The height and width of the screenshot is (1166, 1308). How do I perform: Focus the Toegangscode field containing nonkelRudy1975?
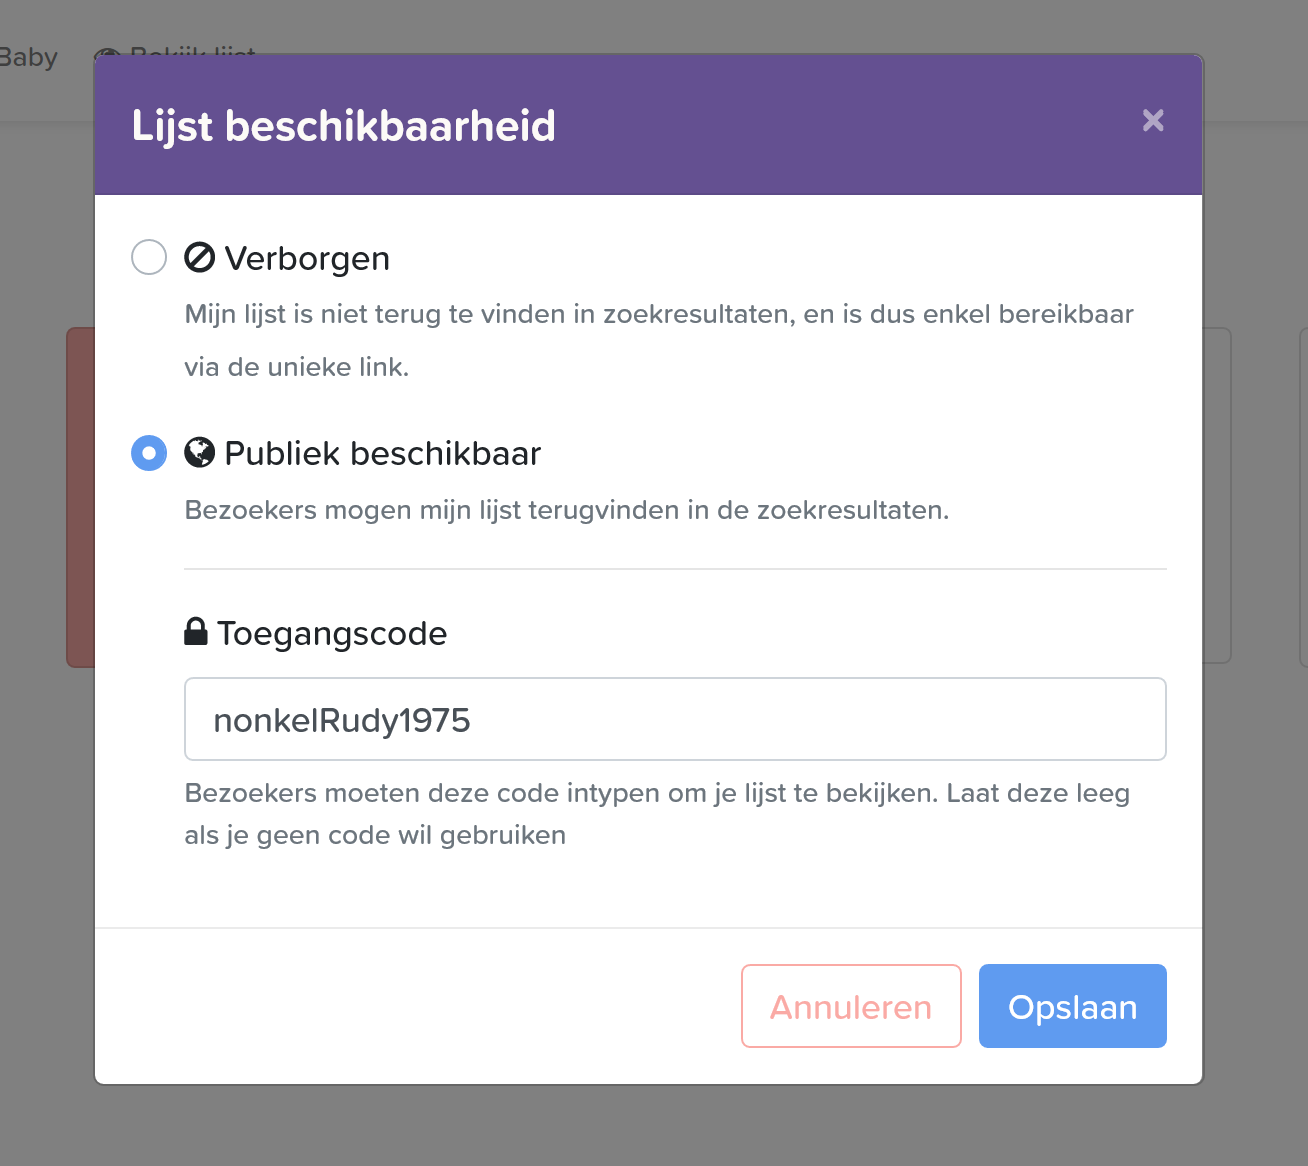(675, 719)
